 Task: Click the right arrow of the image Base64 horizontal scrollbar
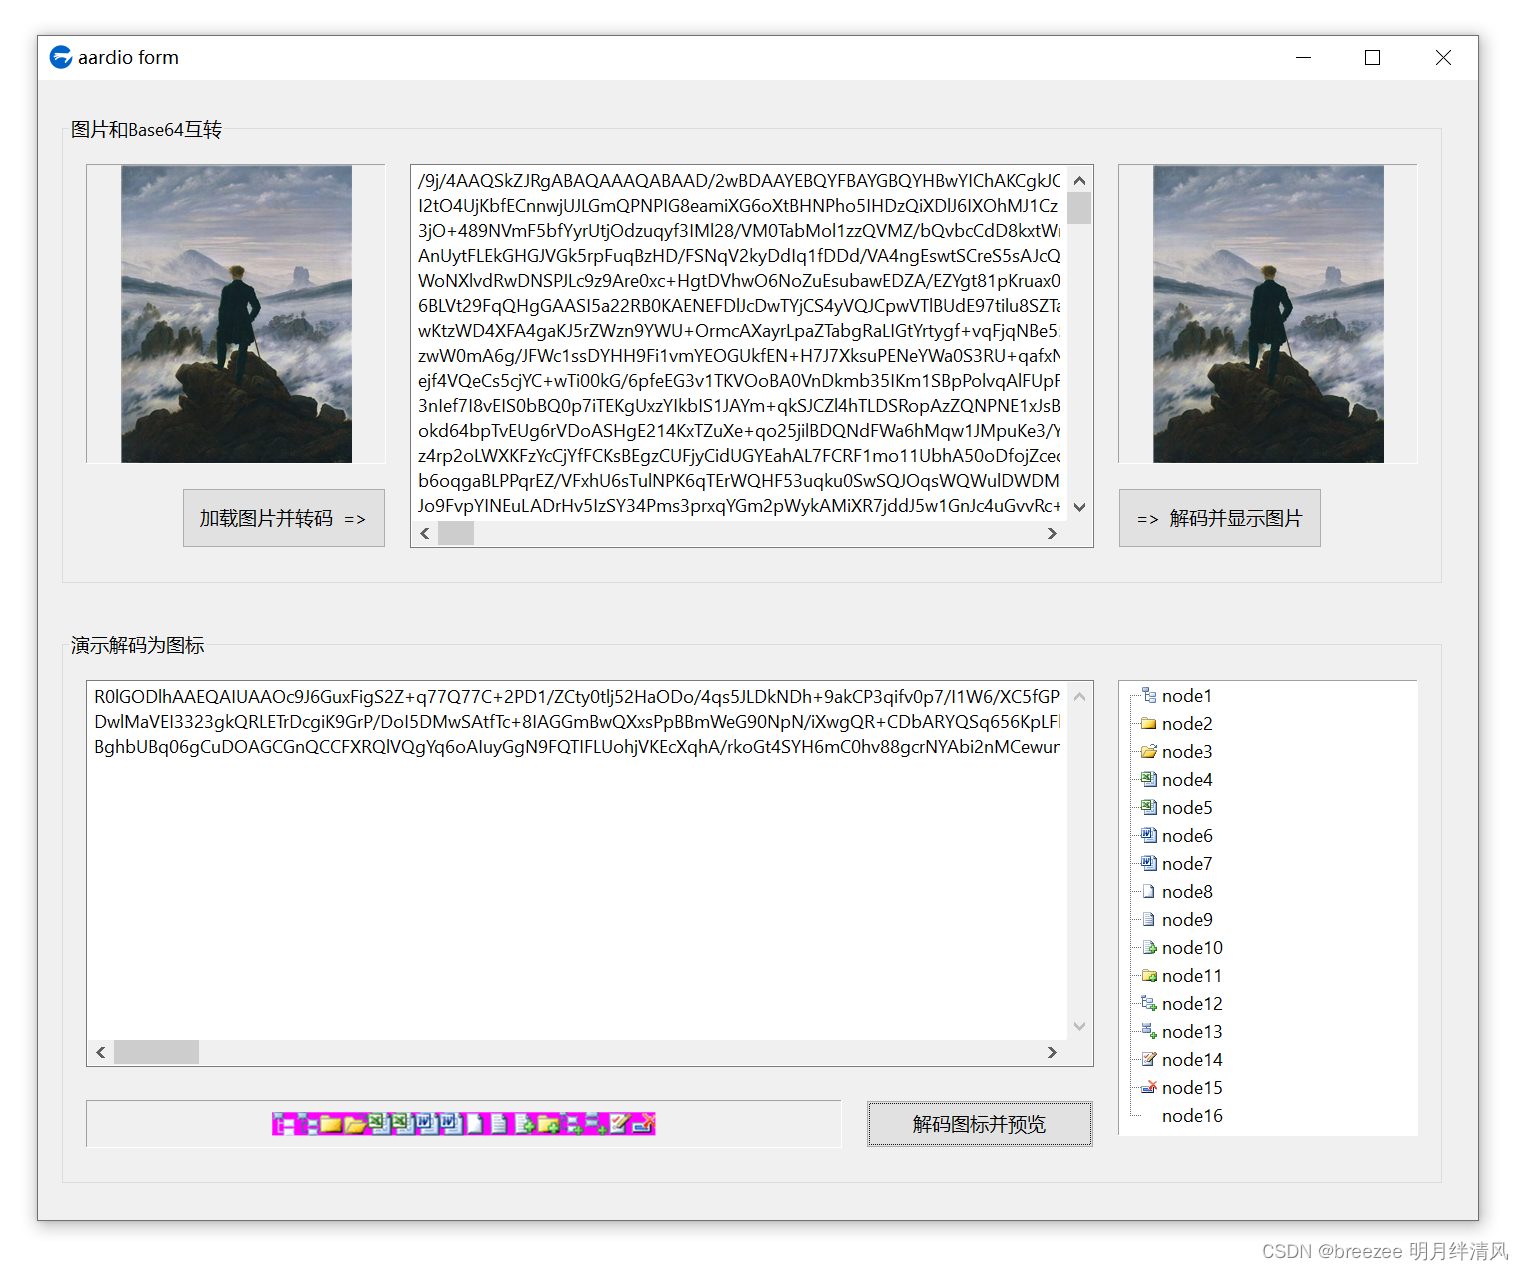coord(1052,533)
